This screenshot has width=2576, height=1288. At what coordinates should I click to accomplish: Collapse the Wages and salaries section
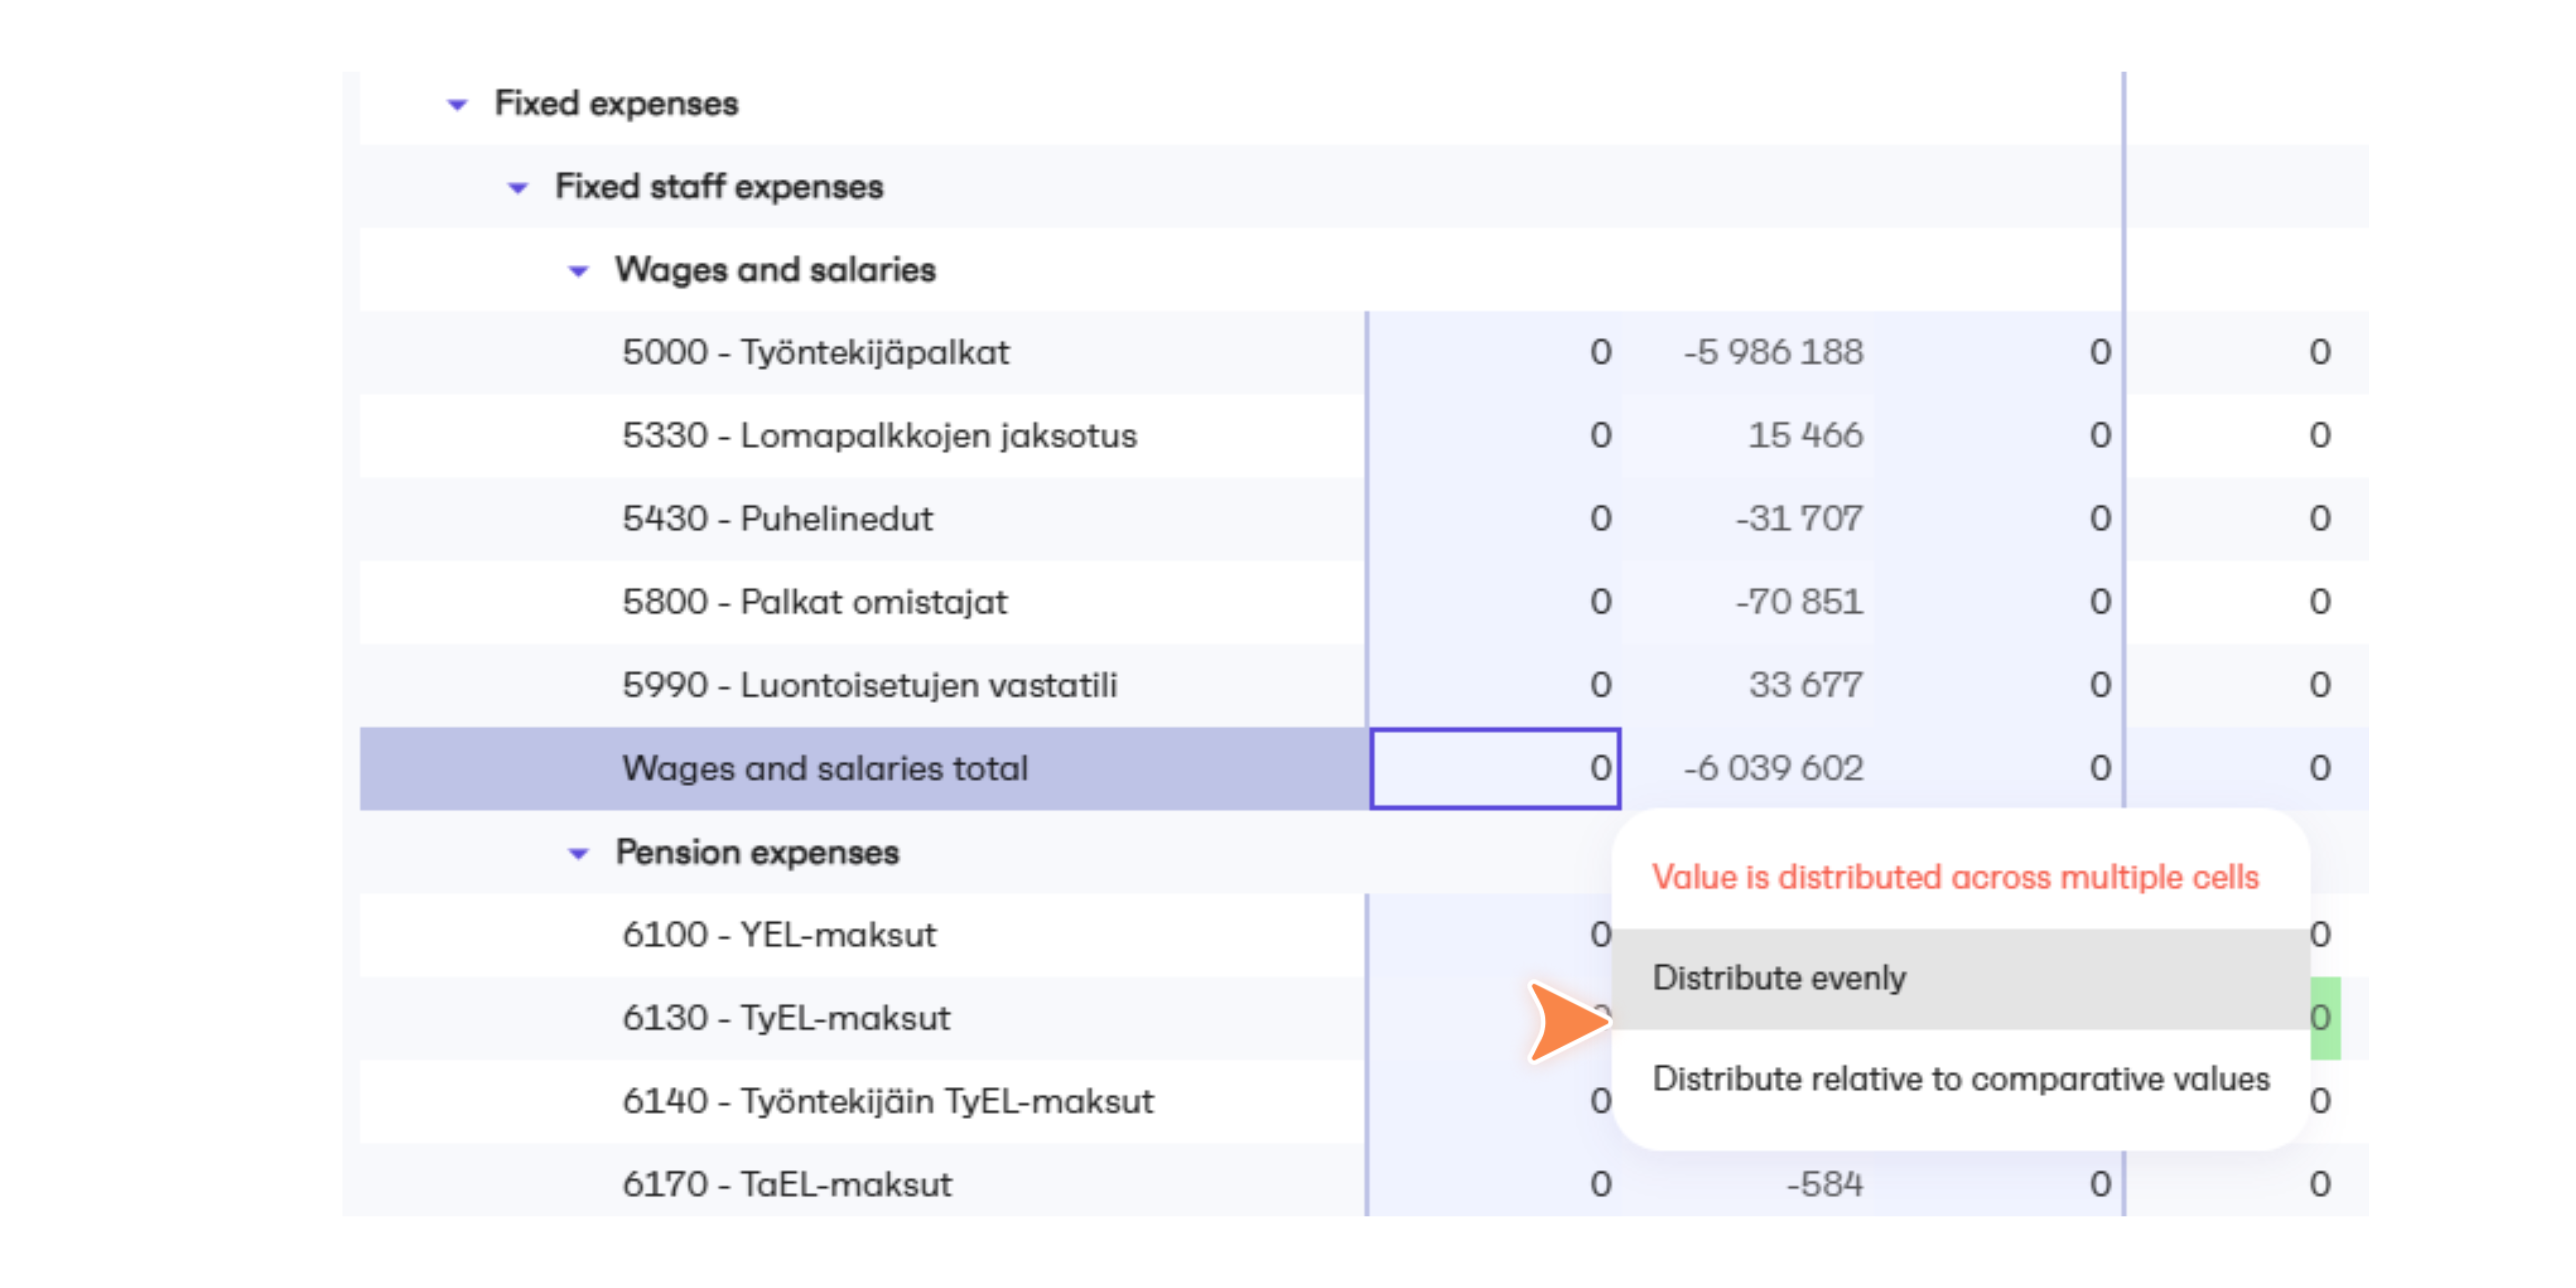coord(578,270)
